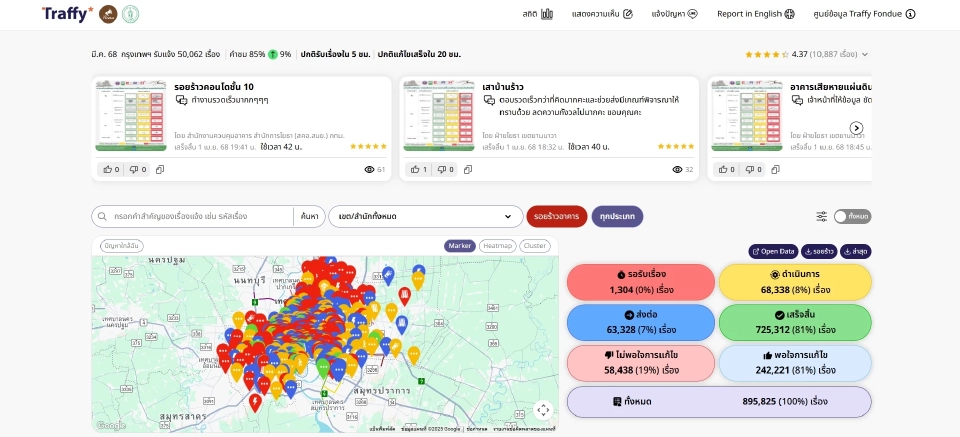Click thumbs-down on the first feedback card
Viewport: 960px width, 437px height.
tap(135, 170)
